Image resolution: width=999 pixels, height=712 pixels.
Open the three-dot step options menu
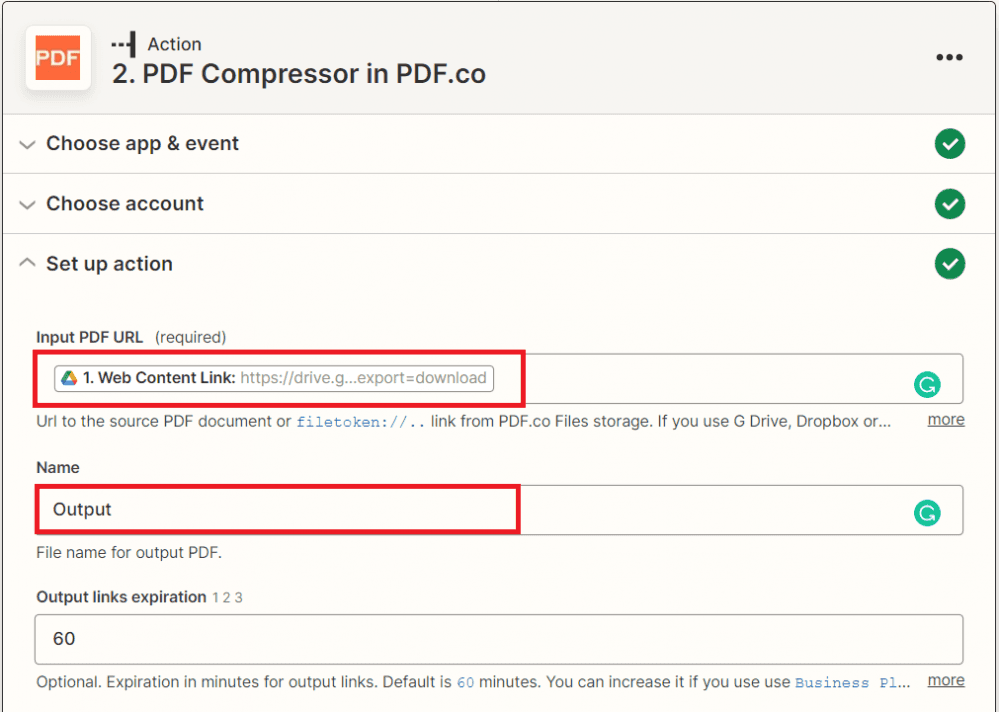949,58
